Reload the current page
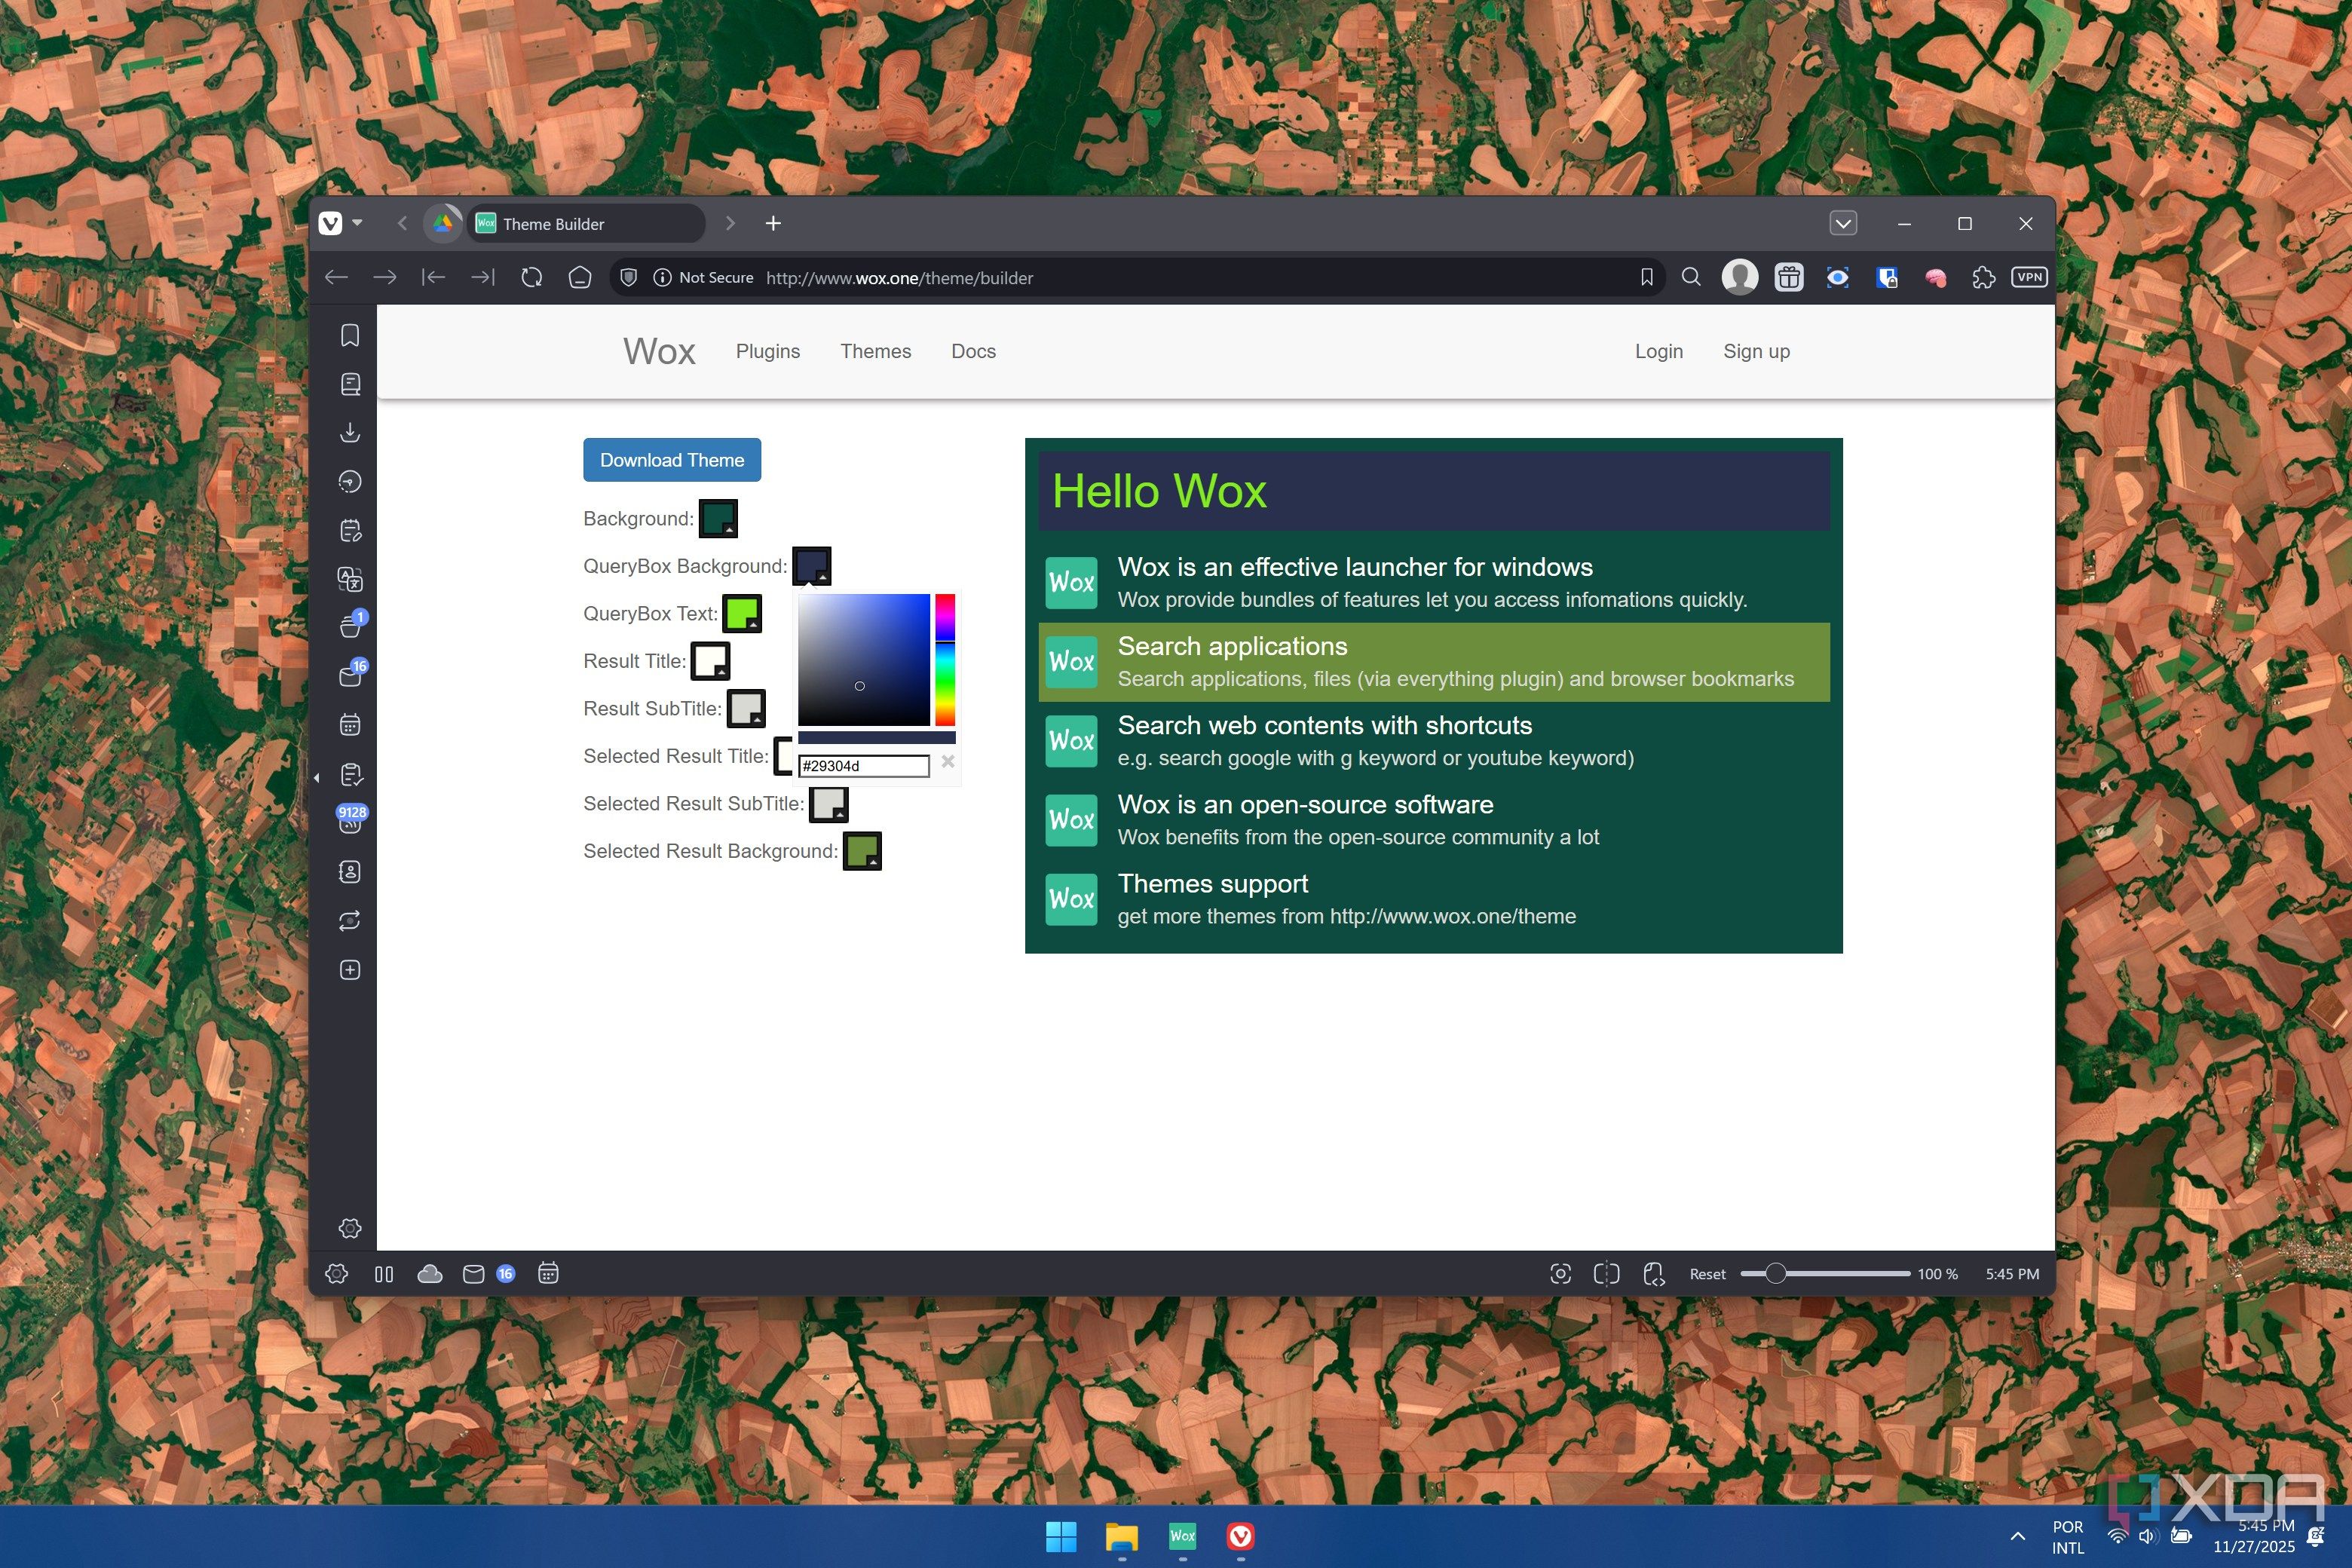Image resolution: width=2352 pixels, height=1568 pixels. click(x=531, y=278)
